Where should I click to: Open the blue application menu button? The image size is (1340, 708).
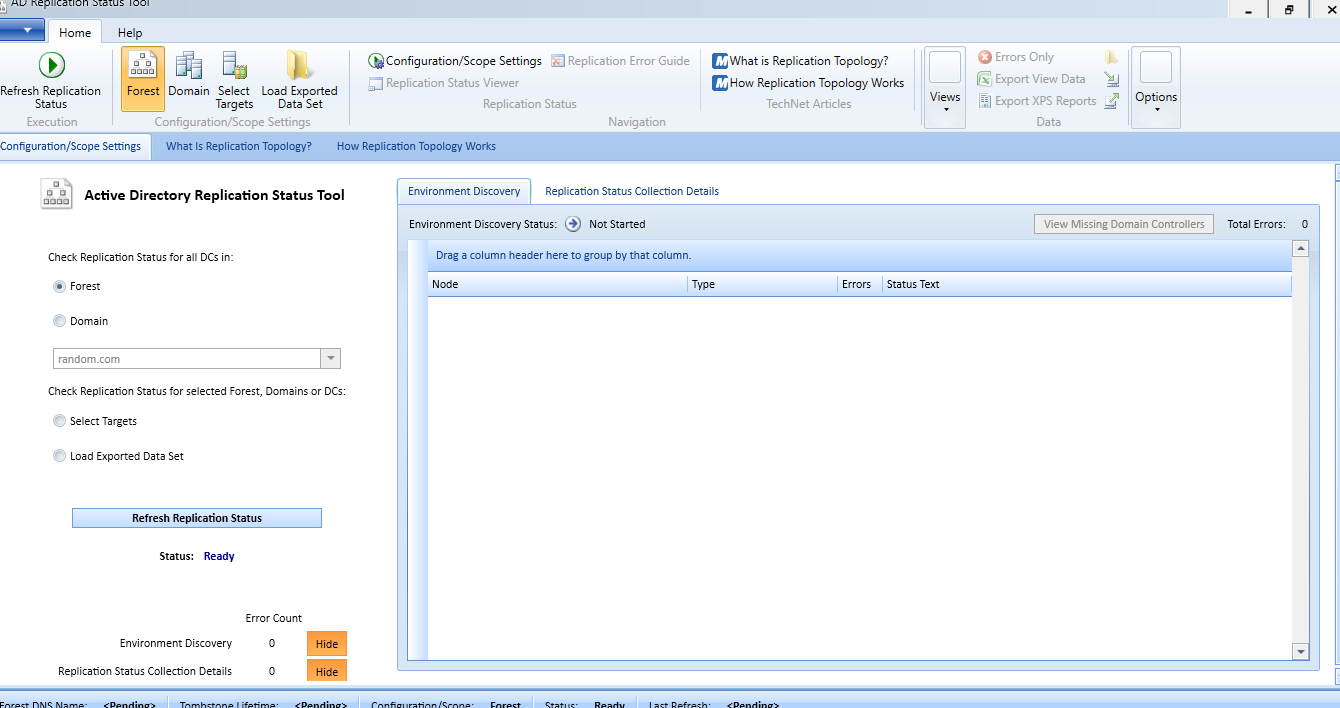22,29
